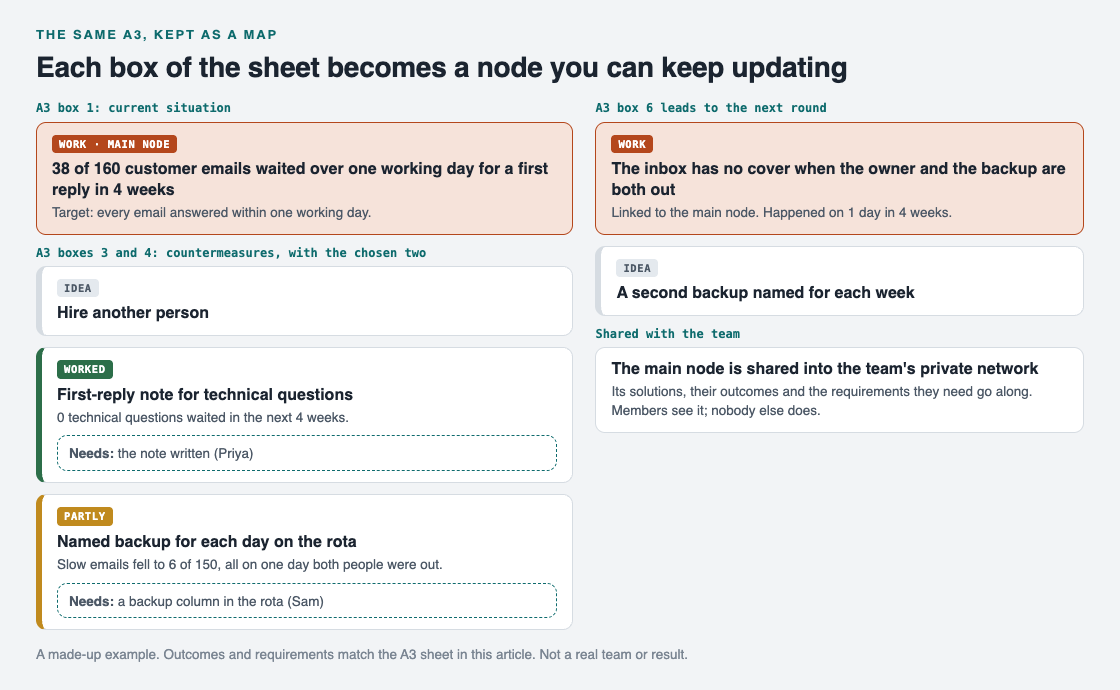
Task: Select the WORKED status badge
Action: 84,369
